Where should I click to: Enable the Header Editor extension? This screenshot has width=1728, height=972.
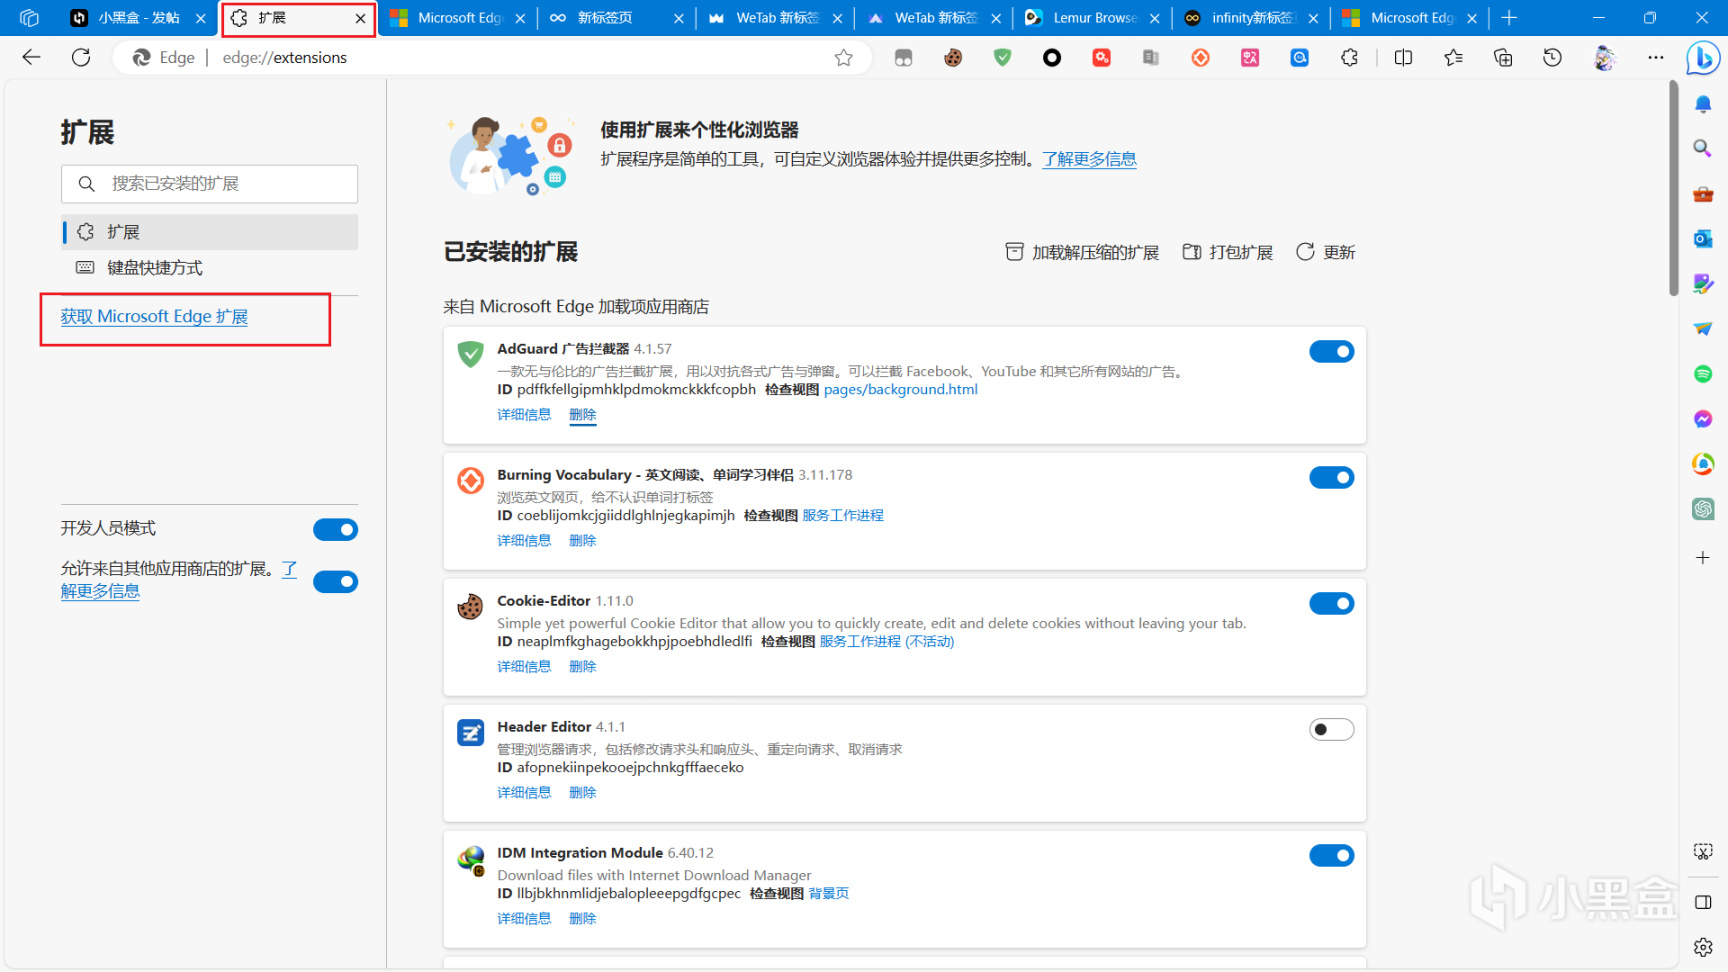[x=1332, y=729]
